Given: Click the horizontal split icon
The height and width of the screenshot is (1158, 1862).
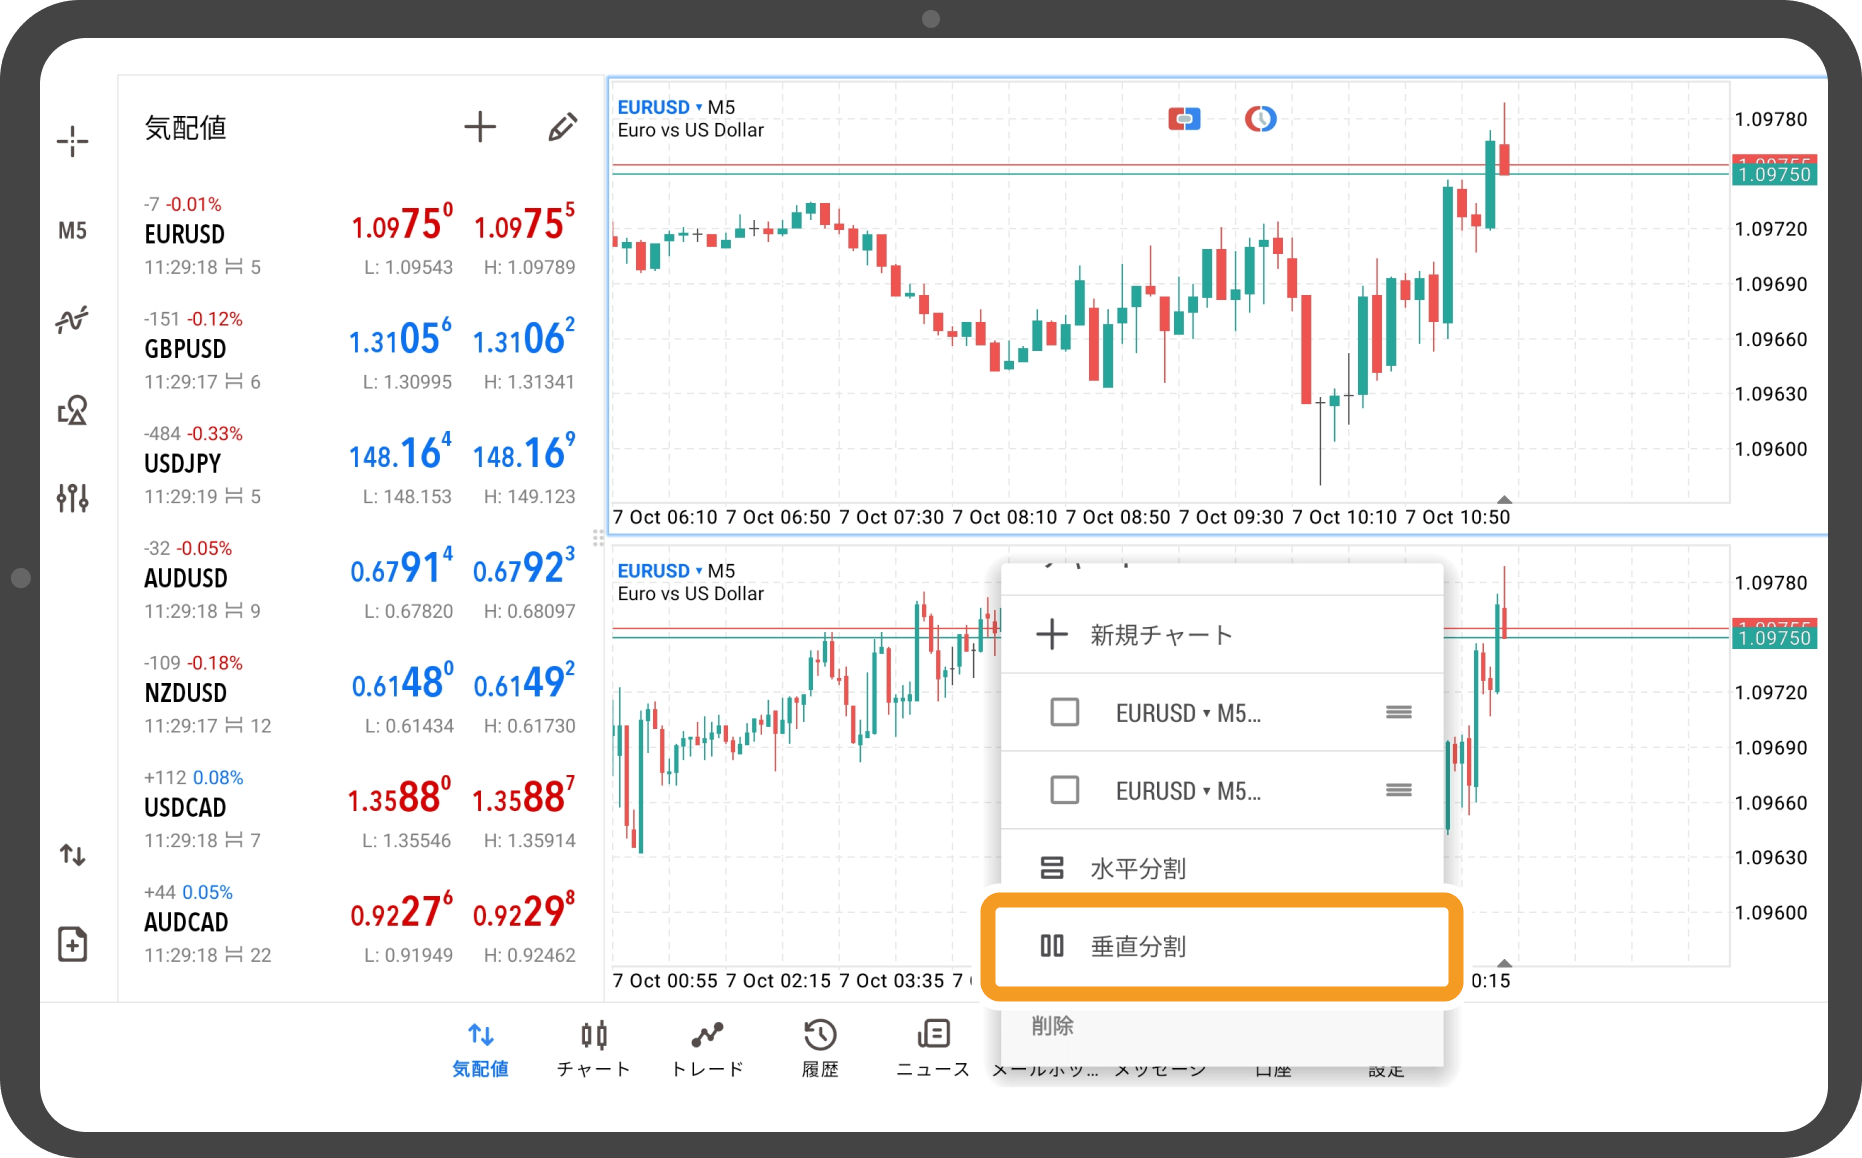Looking at the screenshot, I should click(x=1052, y=868).
